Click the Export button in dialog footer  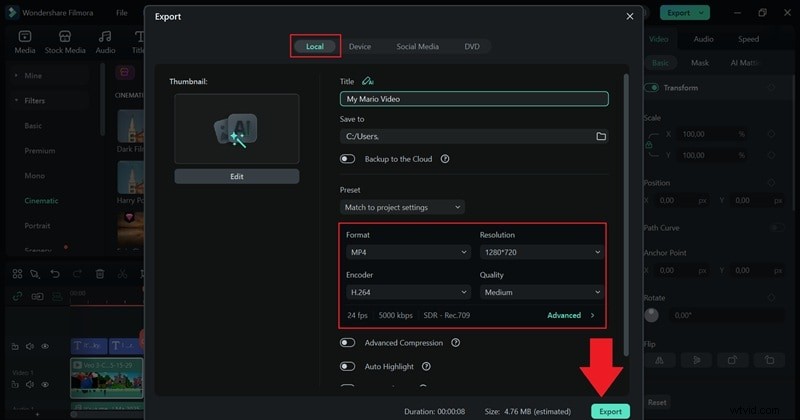click(610, 411)
